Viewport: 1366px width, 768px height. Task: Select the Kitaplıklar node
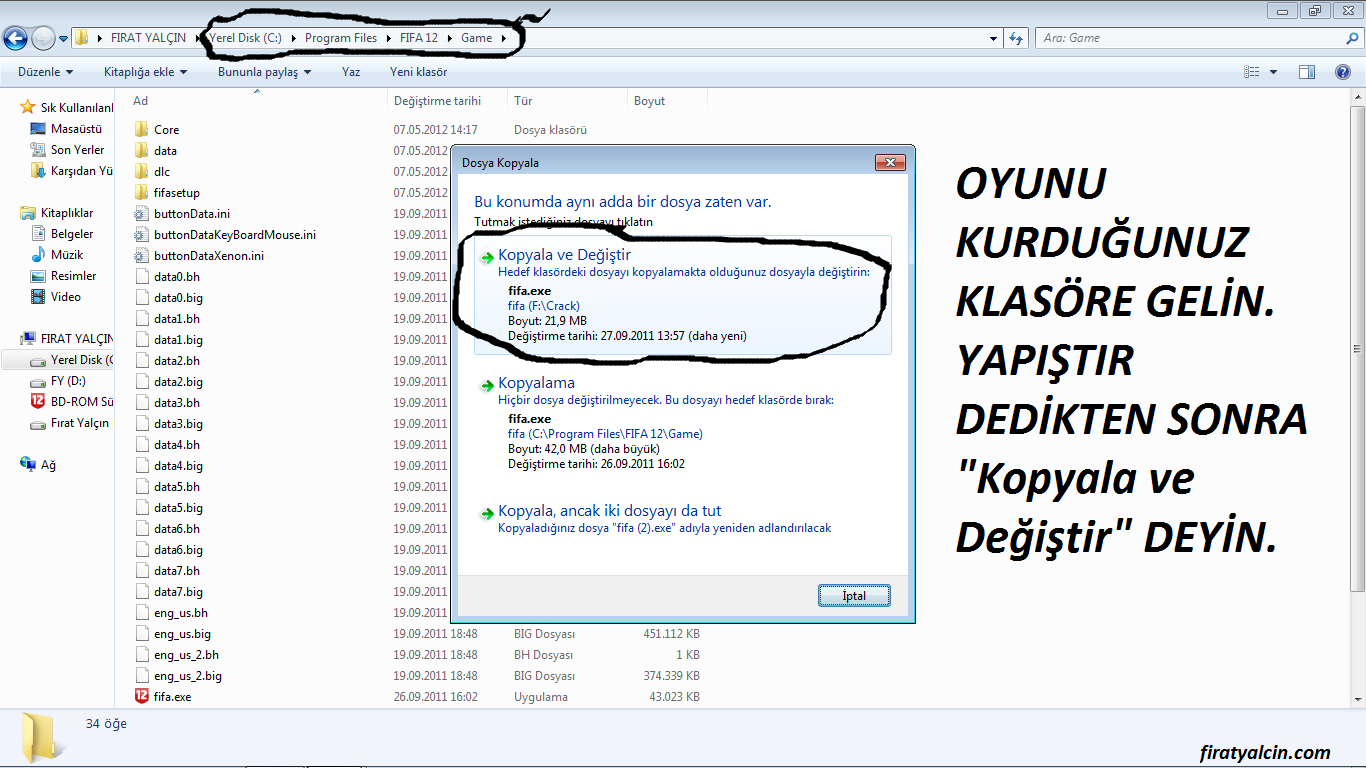67,213
